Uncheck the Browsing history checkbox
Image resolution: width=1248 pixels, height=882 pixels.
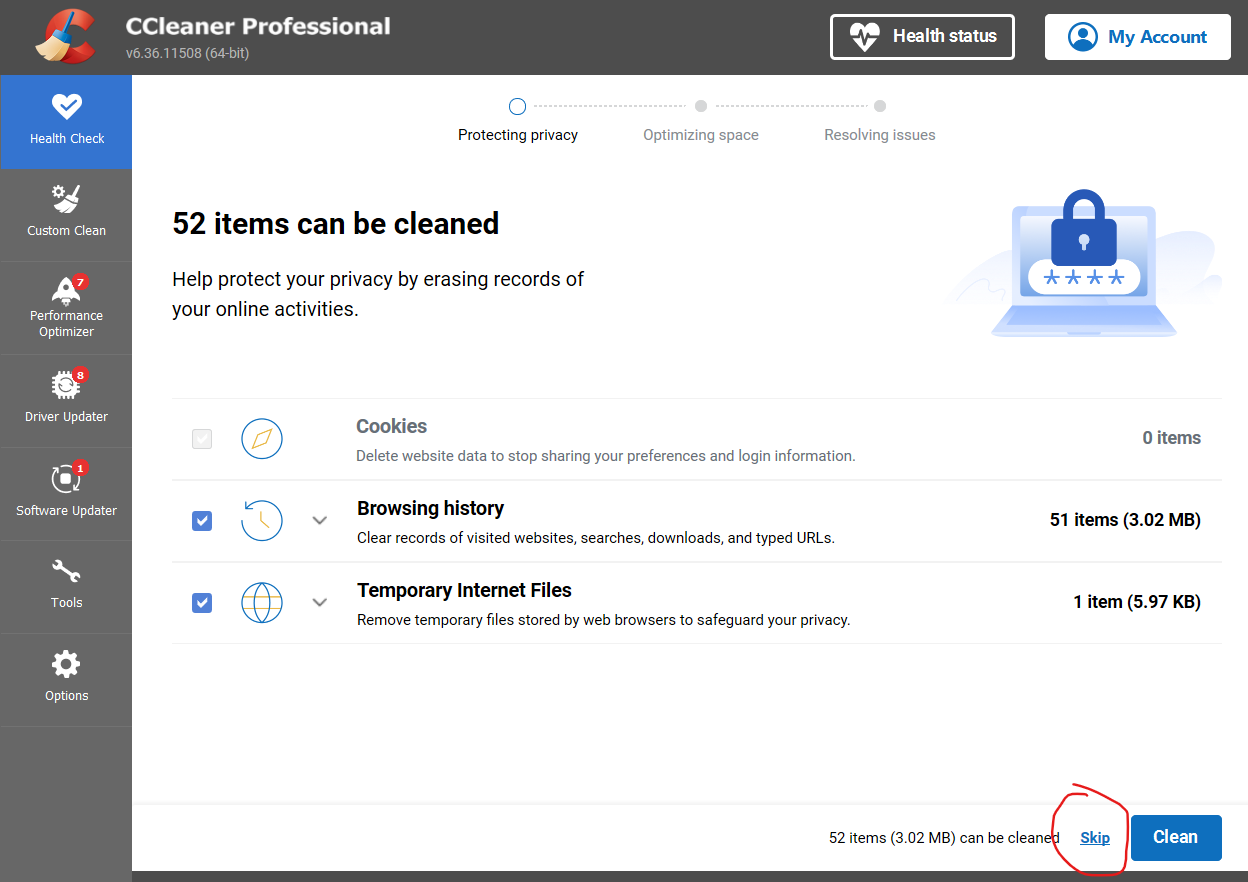click(x=202, y=521)
